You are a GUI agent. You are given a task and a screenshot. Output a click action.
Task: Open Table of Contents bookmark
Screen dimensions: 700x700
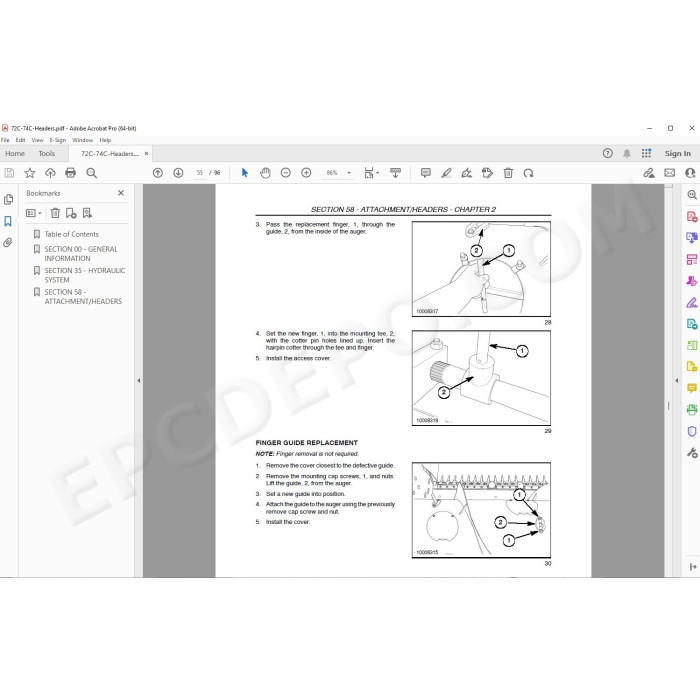(71, 234)
